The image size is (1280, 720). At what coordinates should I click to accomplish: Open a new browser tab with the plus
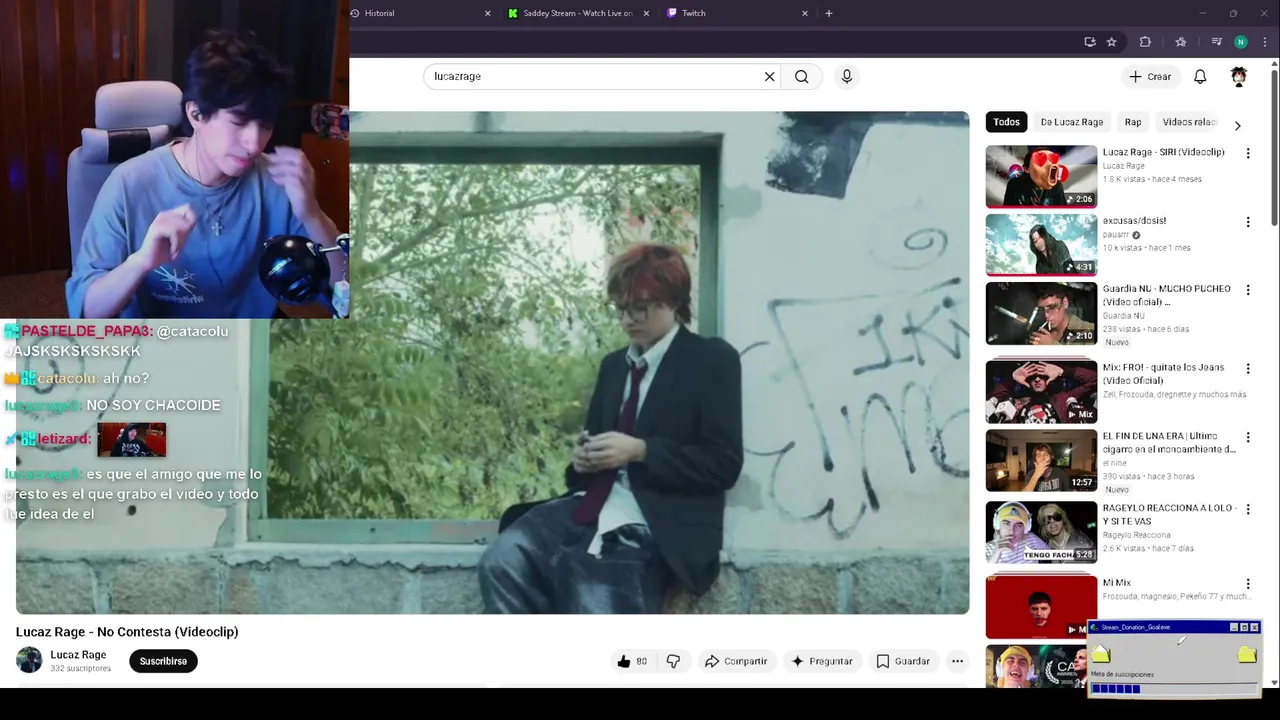[828, 13]
